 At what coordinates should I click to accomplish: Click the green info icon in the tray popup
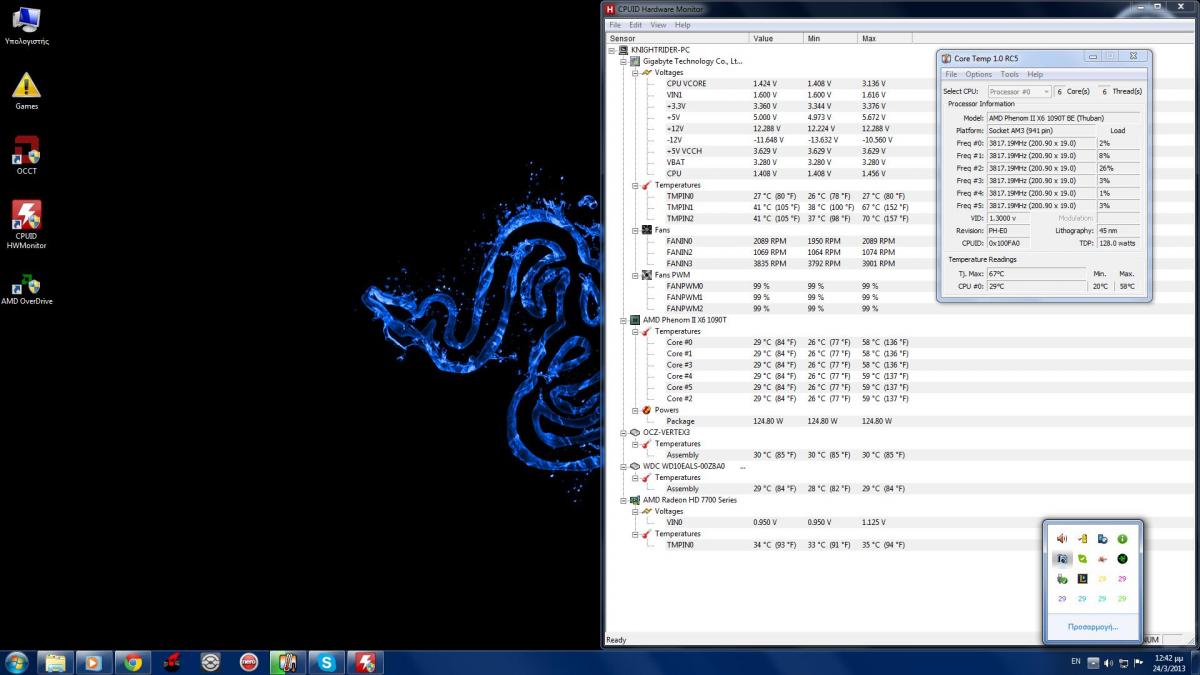[1122, 539]
